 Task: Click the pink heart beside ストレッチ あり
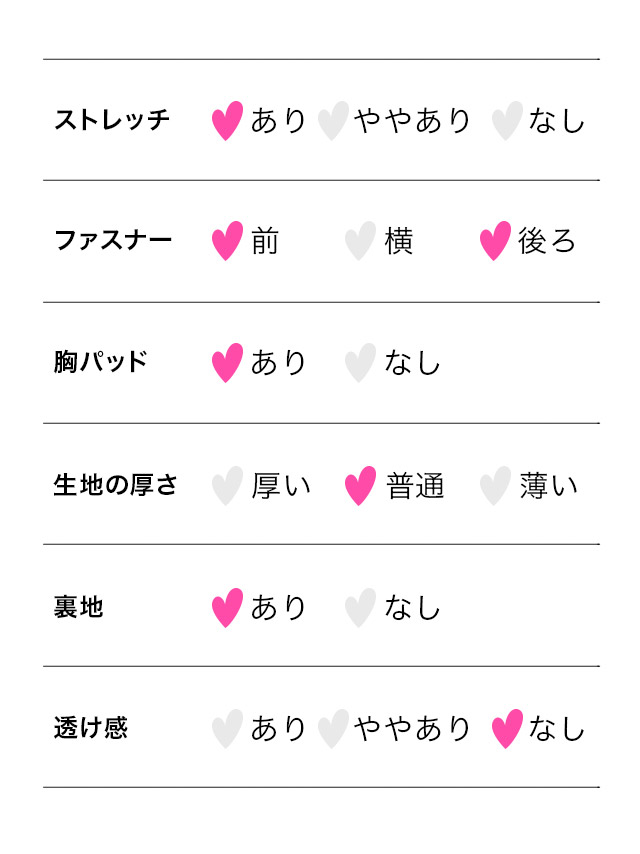click(x=228, y=121)
